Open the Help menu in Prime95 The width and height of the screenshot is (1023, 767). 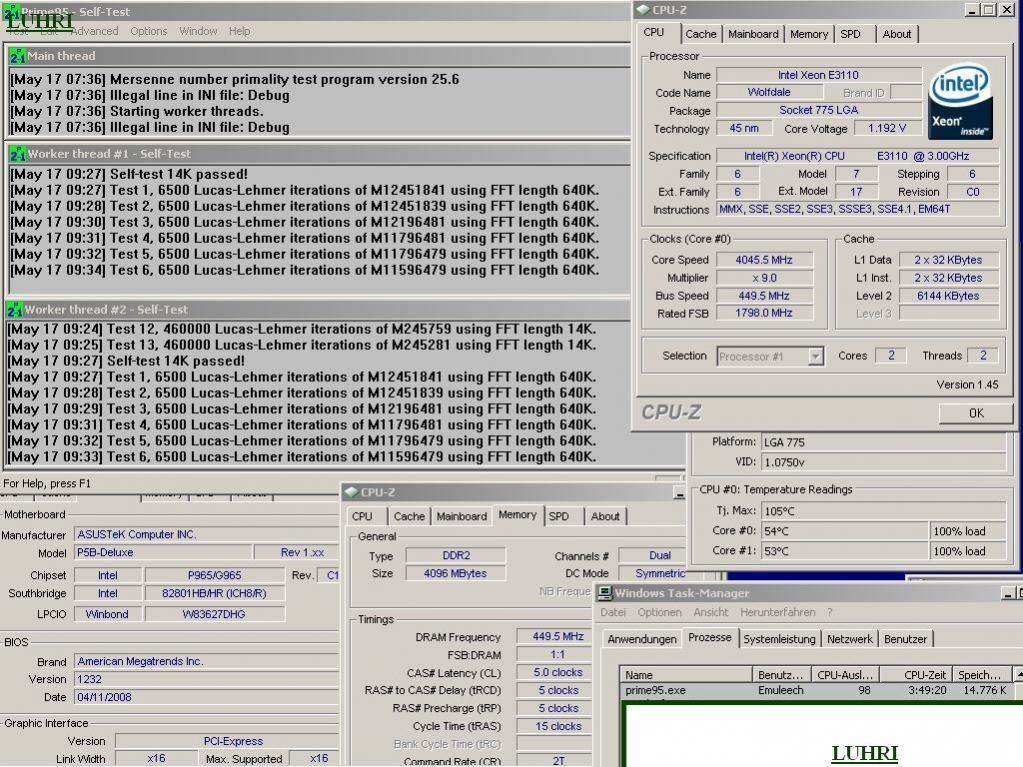[x=239, y=31]
